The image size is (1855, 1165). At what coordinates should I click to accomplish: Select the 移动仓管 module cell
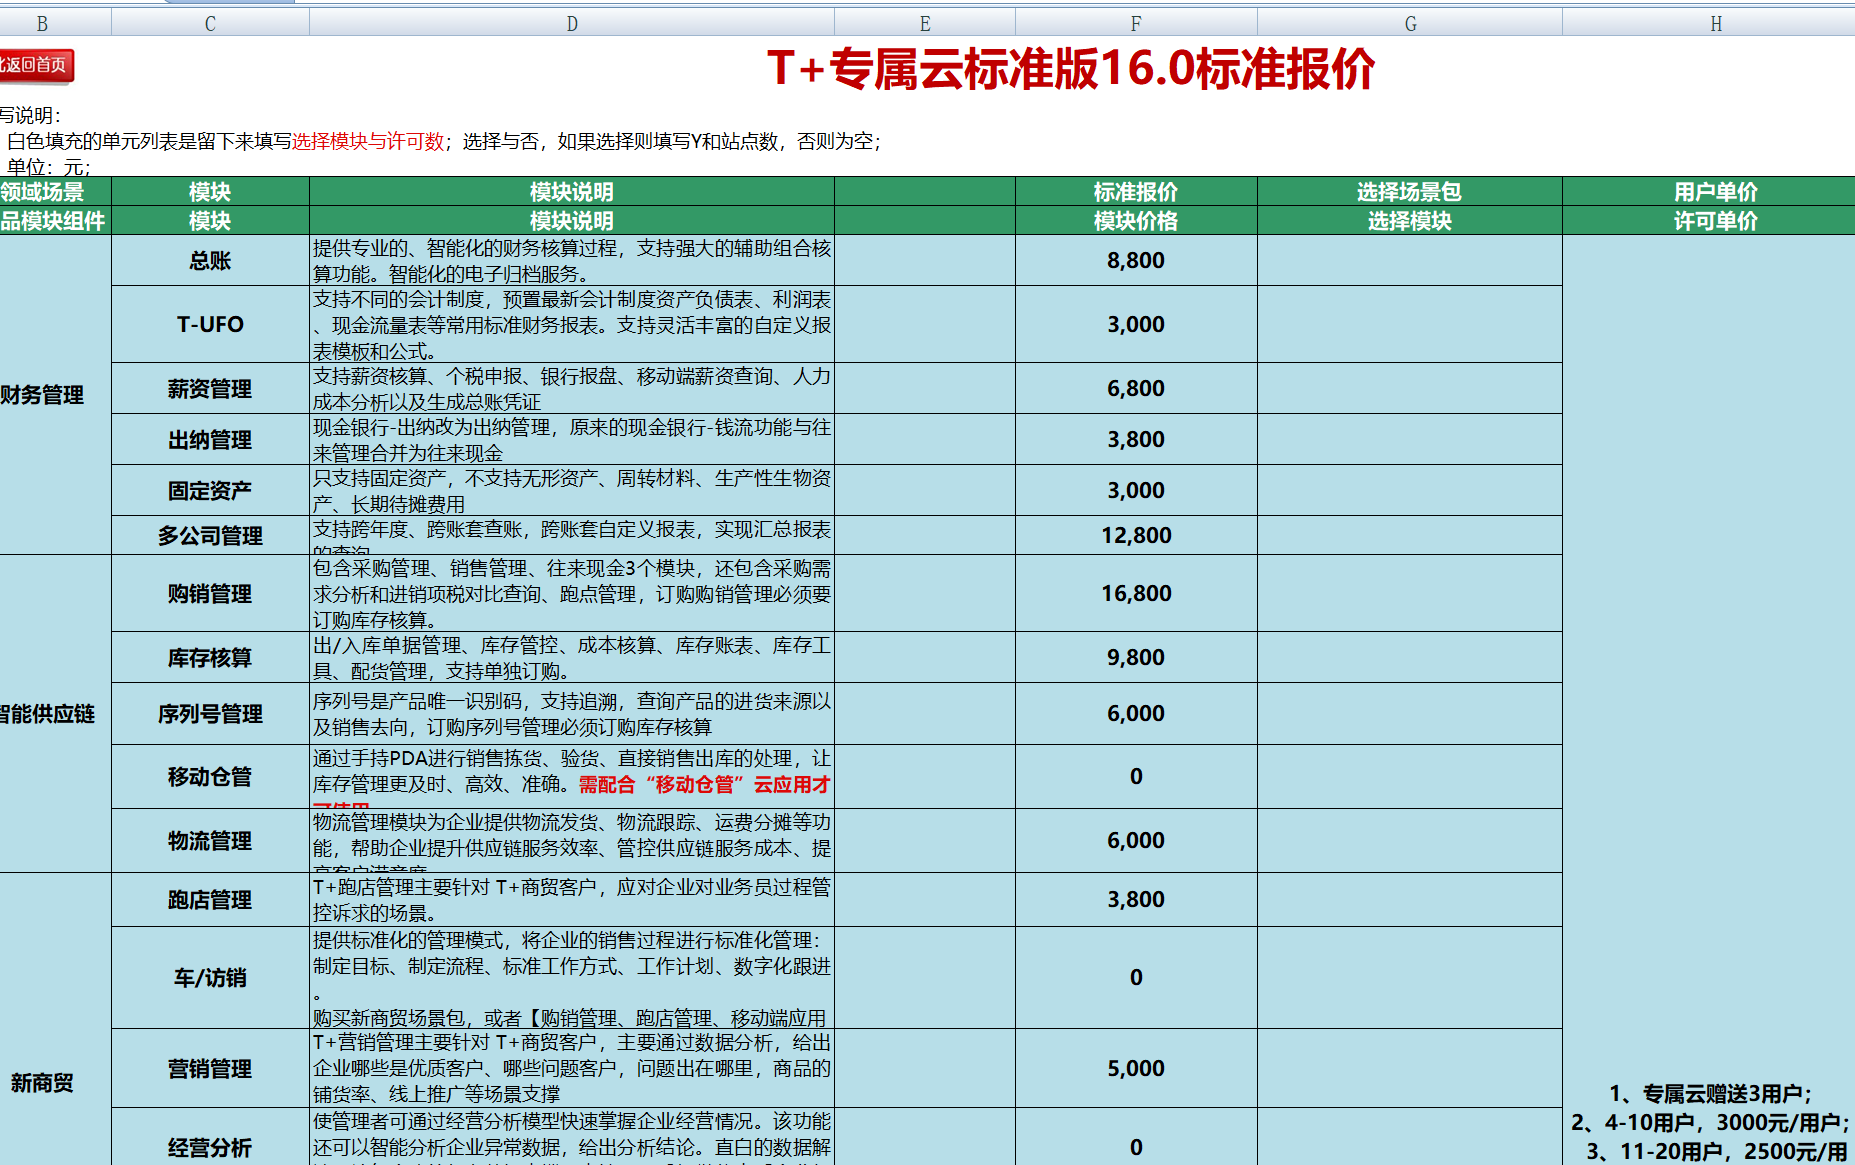pos(210,776)
